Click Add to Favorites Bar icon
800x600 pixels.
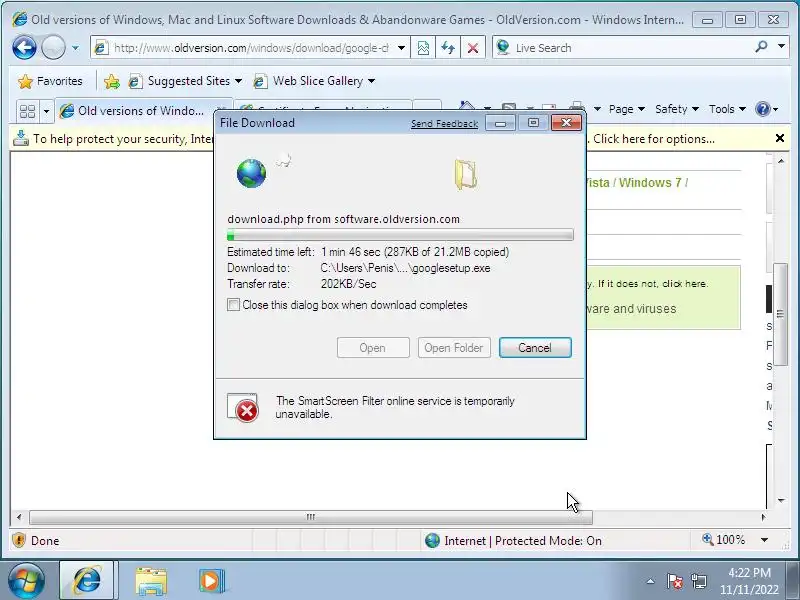[x=112, y=81]
